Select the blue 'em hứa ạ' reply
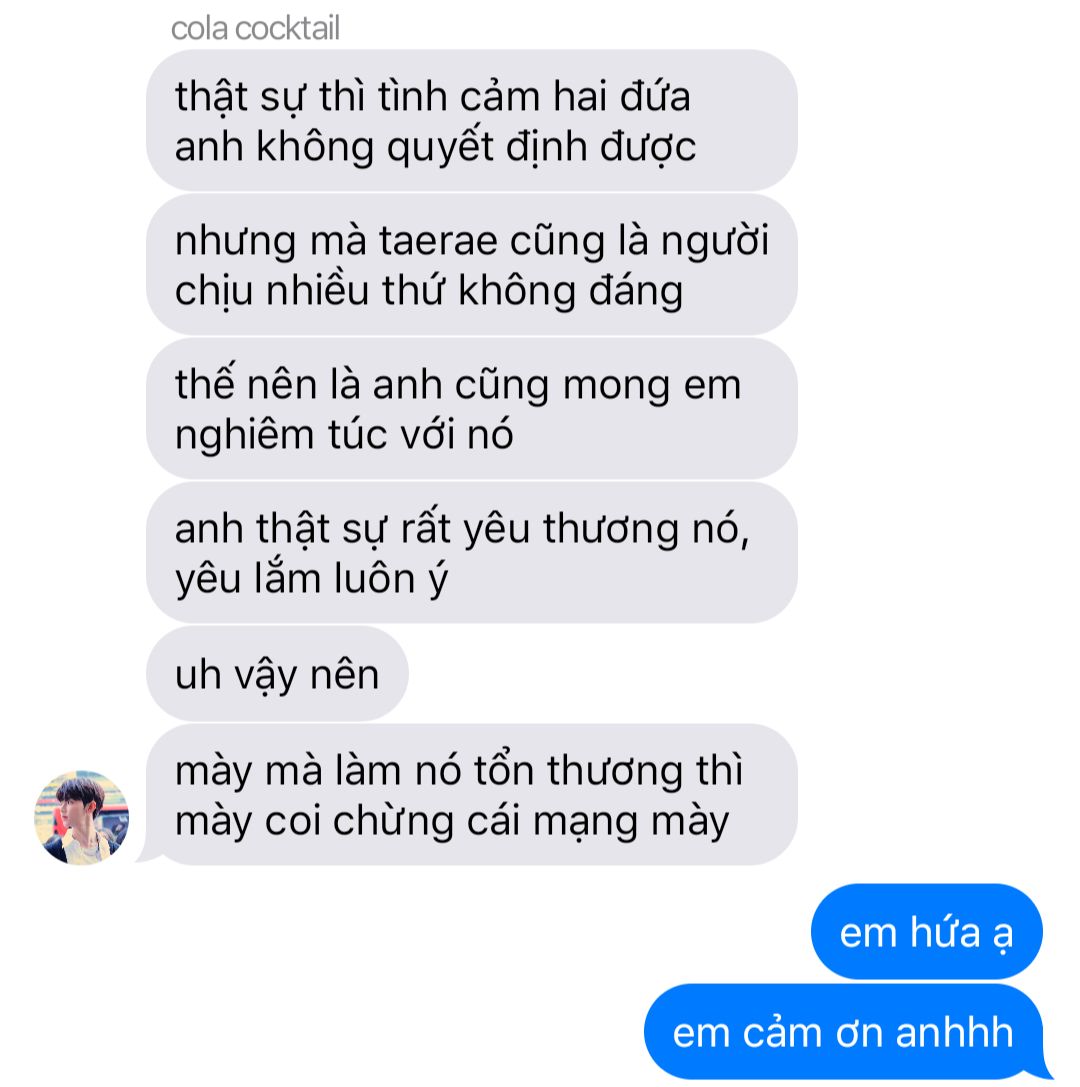 pos(927,931)
